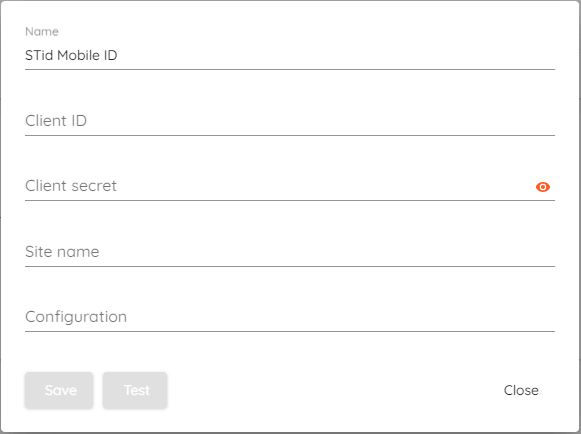The height and width of the screenshot is (434, 581).
Task: Select the Site name placeholder
Action: pyautogui.click(x=62, y=252)
